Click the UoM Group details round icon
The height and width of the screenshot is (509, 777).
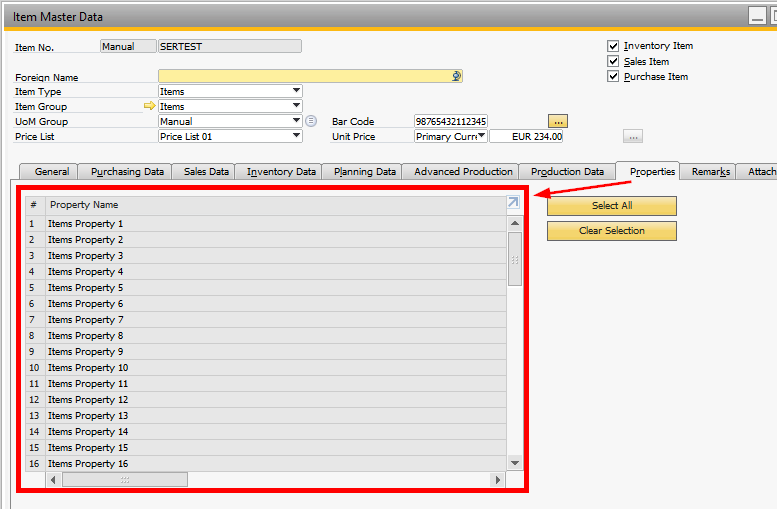311,121
